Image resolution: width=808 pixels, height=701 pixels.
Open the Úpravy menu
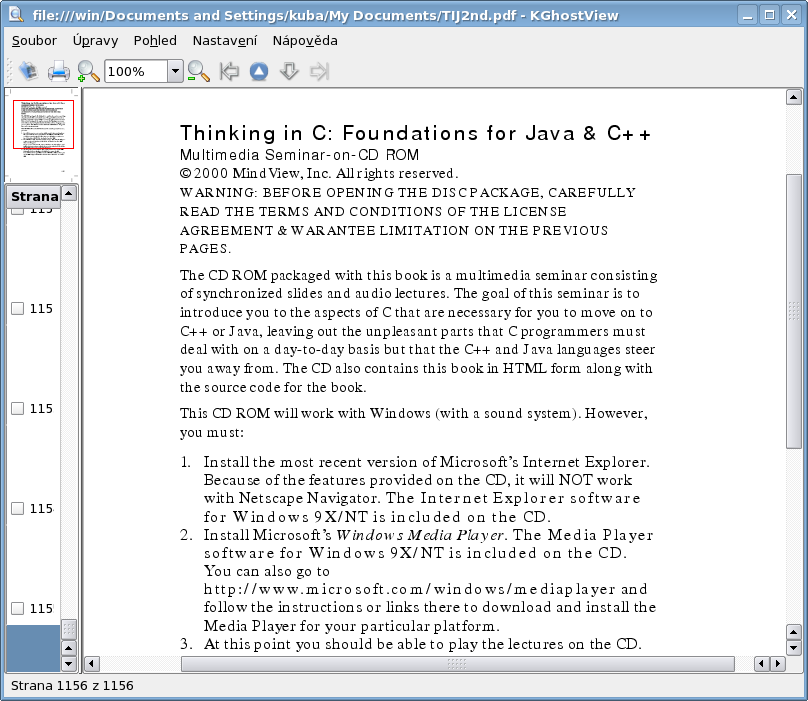click(x=95, y=41)
